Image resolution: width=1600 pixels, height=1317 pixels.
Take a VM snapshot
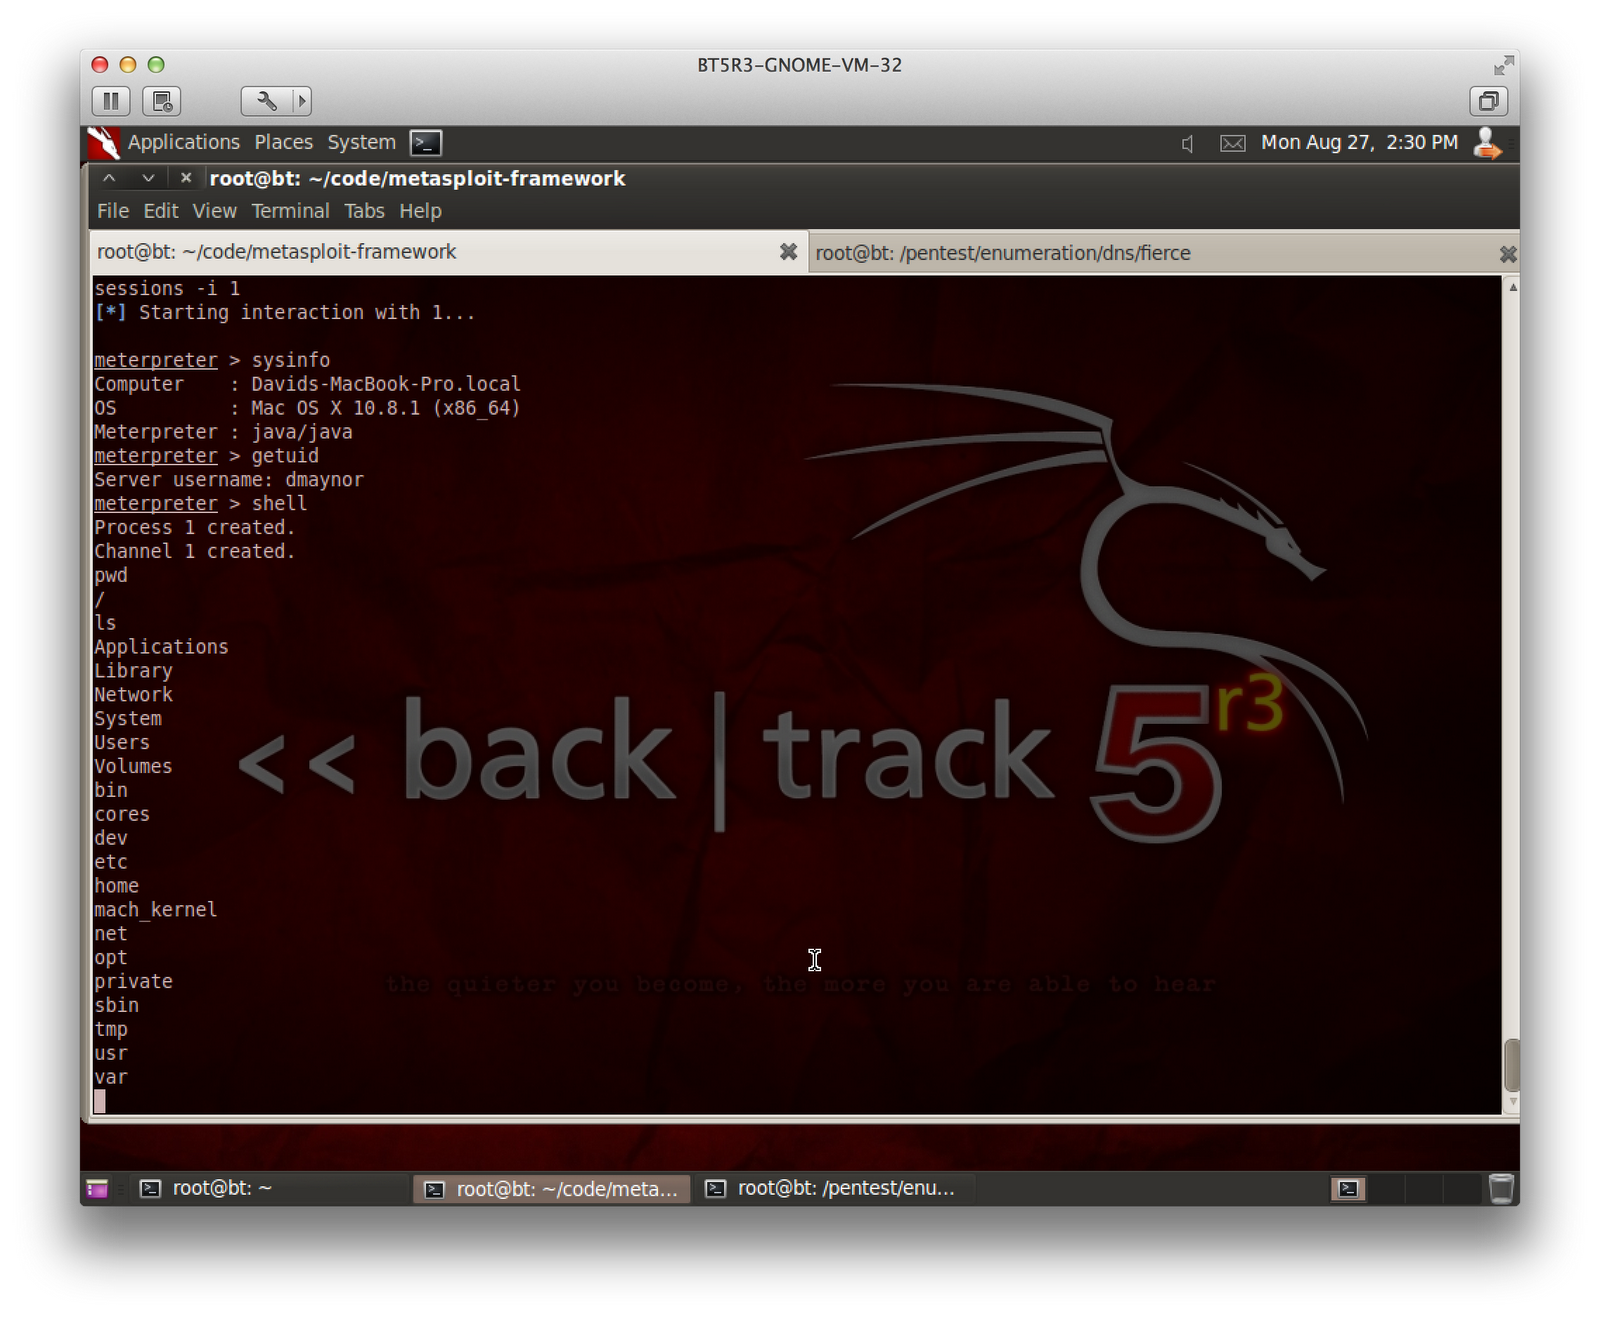coord(161,101)
